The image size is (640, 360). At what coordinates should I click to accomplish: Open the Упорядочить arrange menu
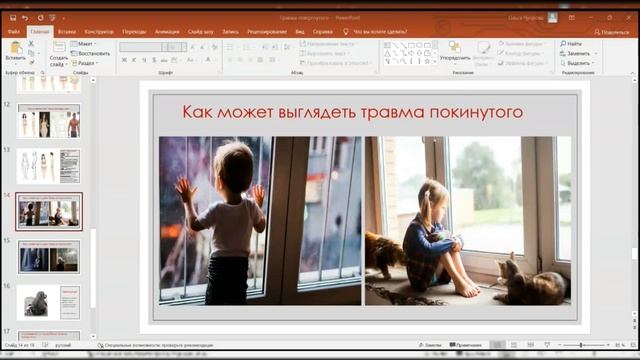(455, 52)
